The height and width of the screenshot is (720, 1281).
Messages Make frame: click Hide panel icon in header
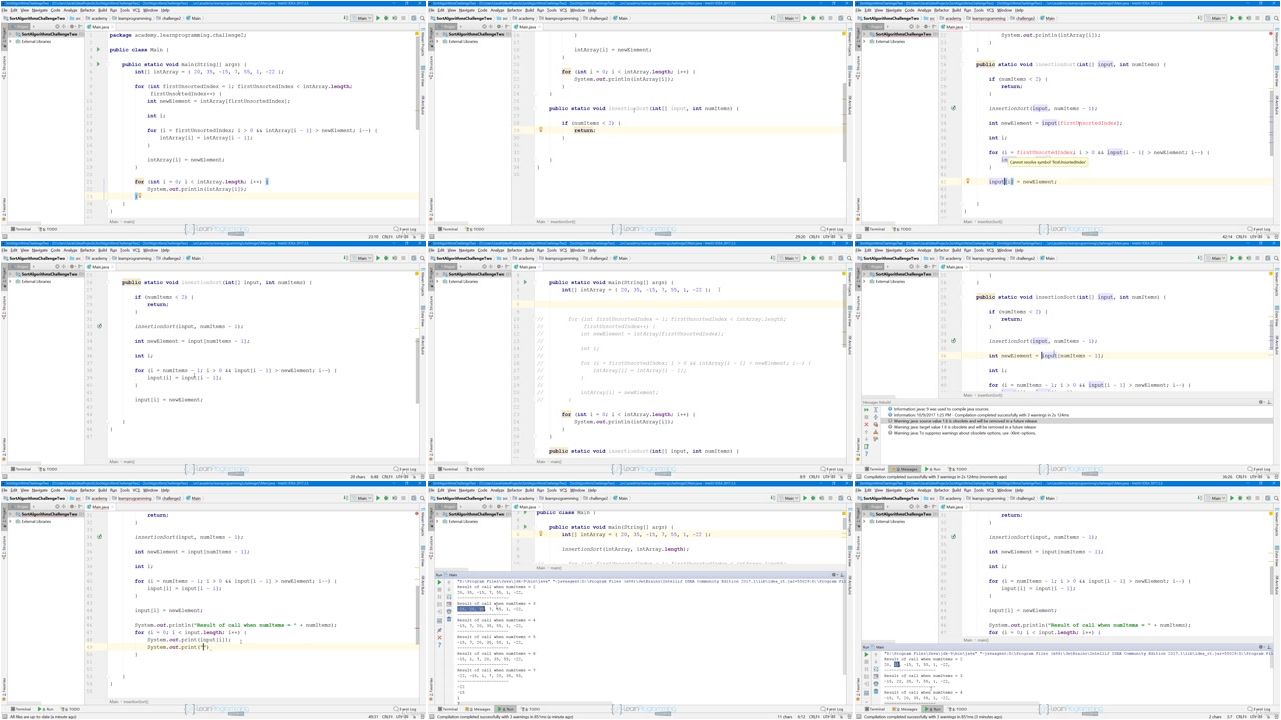point(1270,402)
